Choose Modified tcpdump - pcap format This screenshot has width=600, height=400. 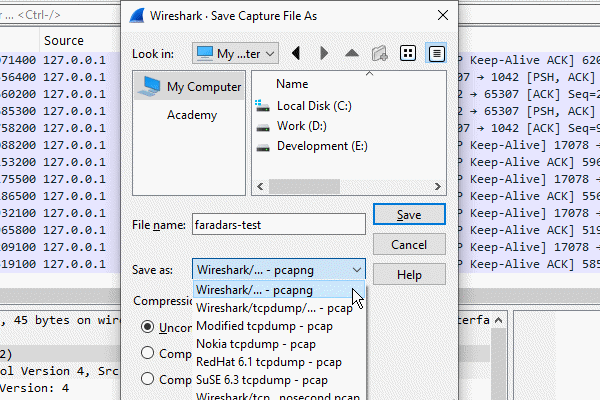pyautogui.click(x=279, y=326)
